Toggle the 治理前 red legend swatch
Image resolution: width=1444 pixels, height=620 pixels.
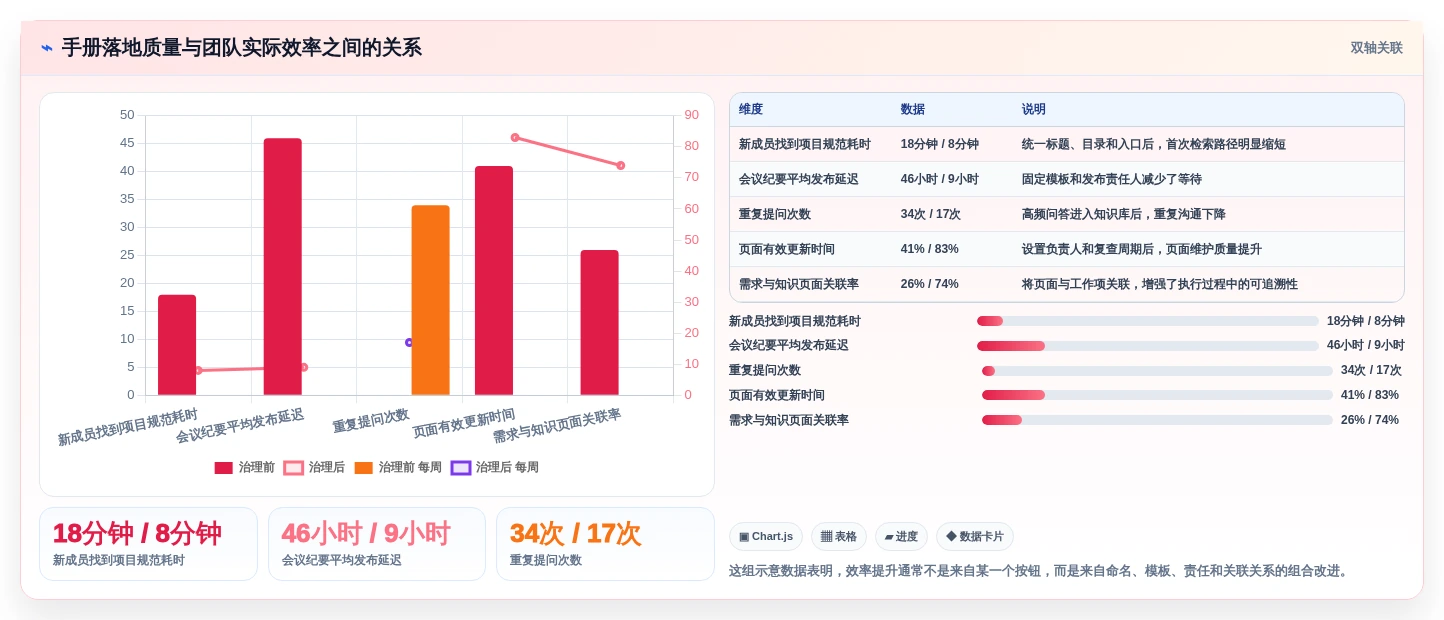pyautogui.click(x=223, y=468)
